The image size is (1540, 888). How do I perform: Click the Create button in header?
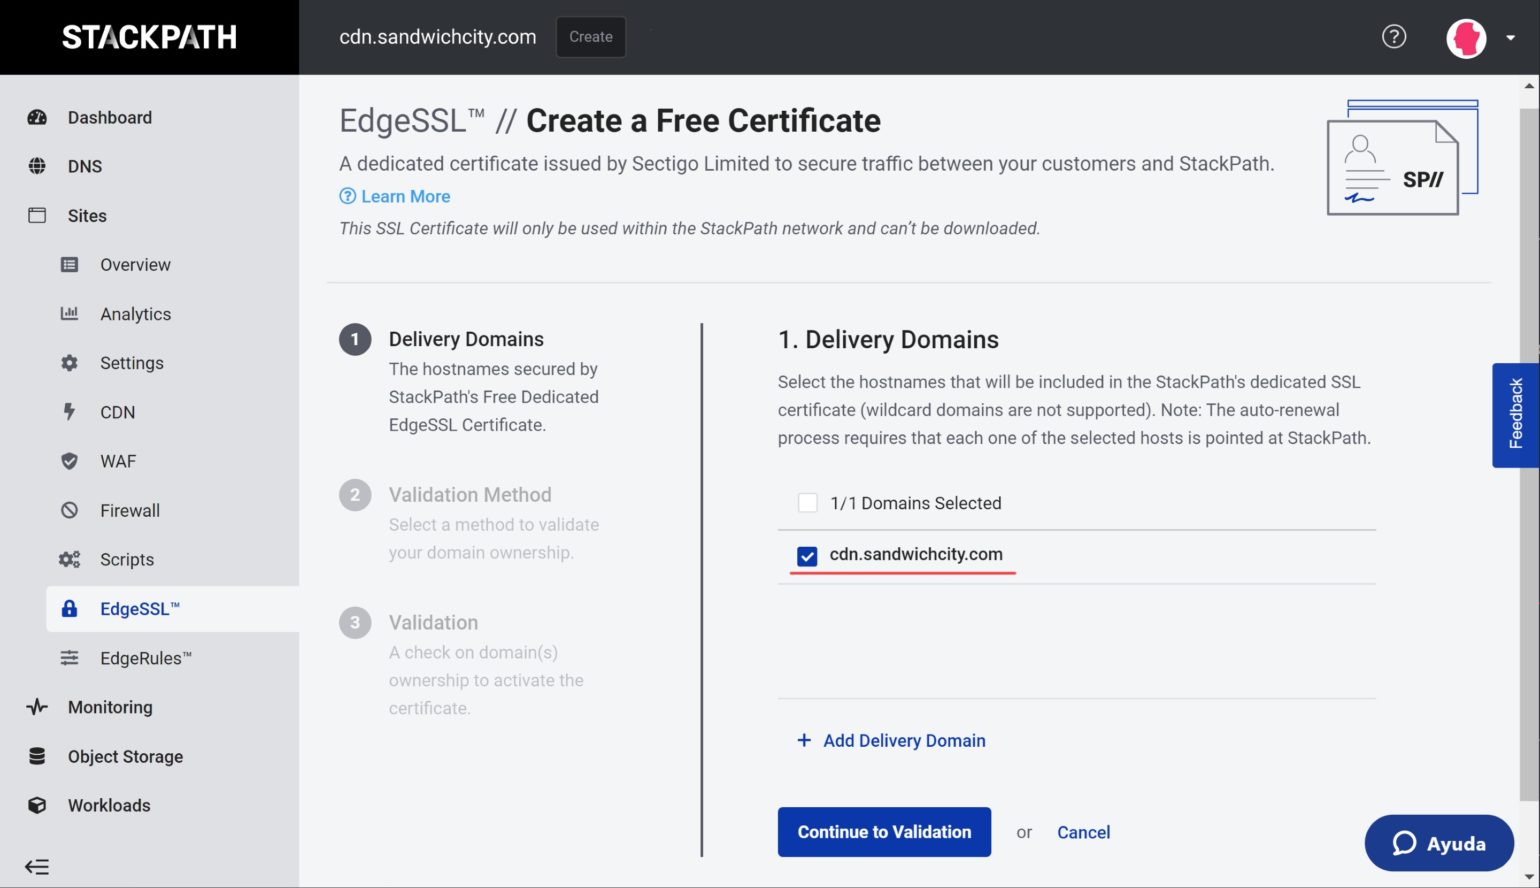point(591,37)
